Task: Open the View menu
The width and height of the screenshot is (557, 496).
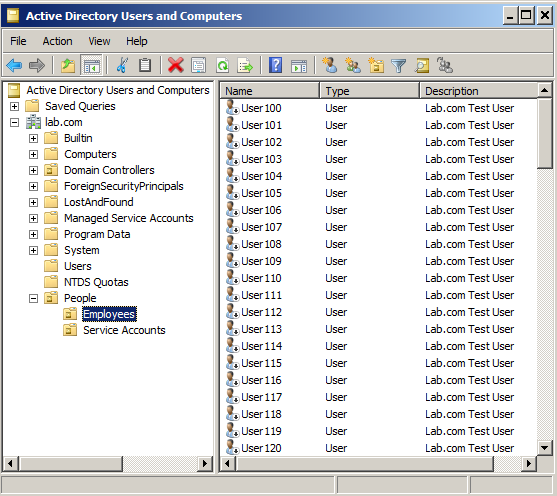Action: (99, 41)
